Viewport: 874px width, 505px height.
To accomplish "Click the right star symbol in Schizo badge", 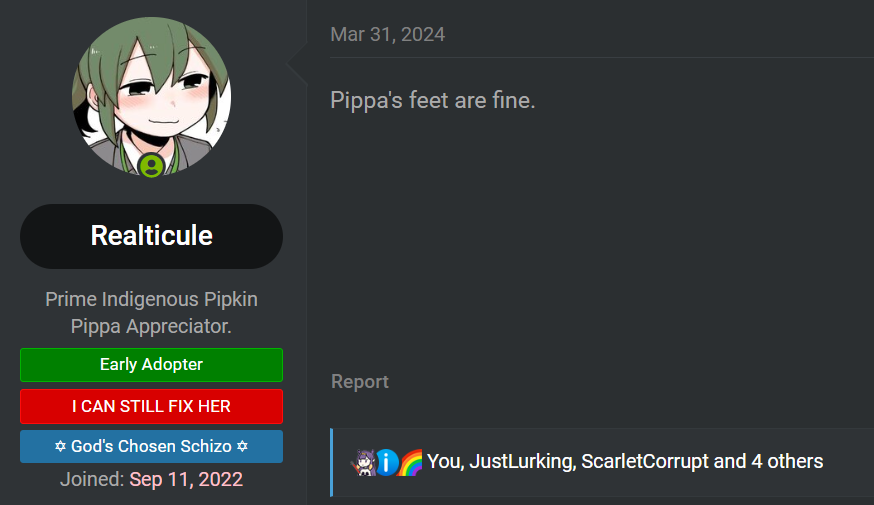I will click(242, 446).
